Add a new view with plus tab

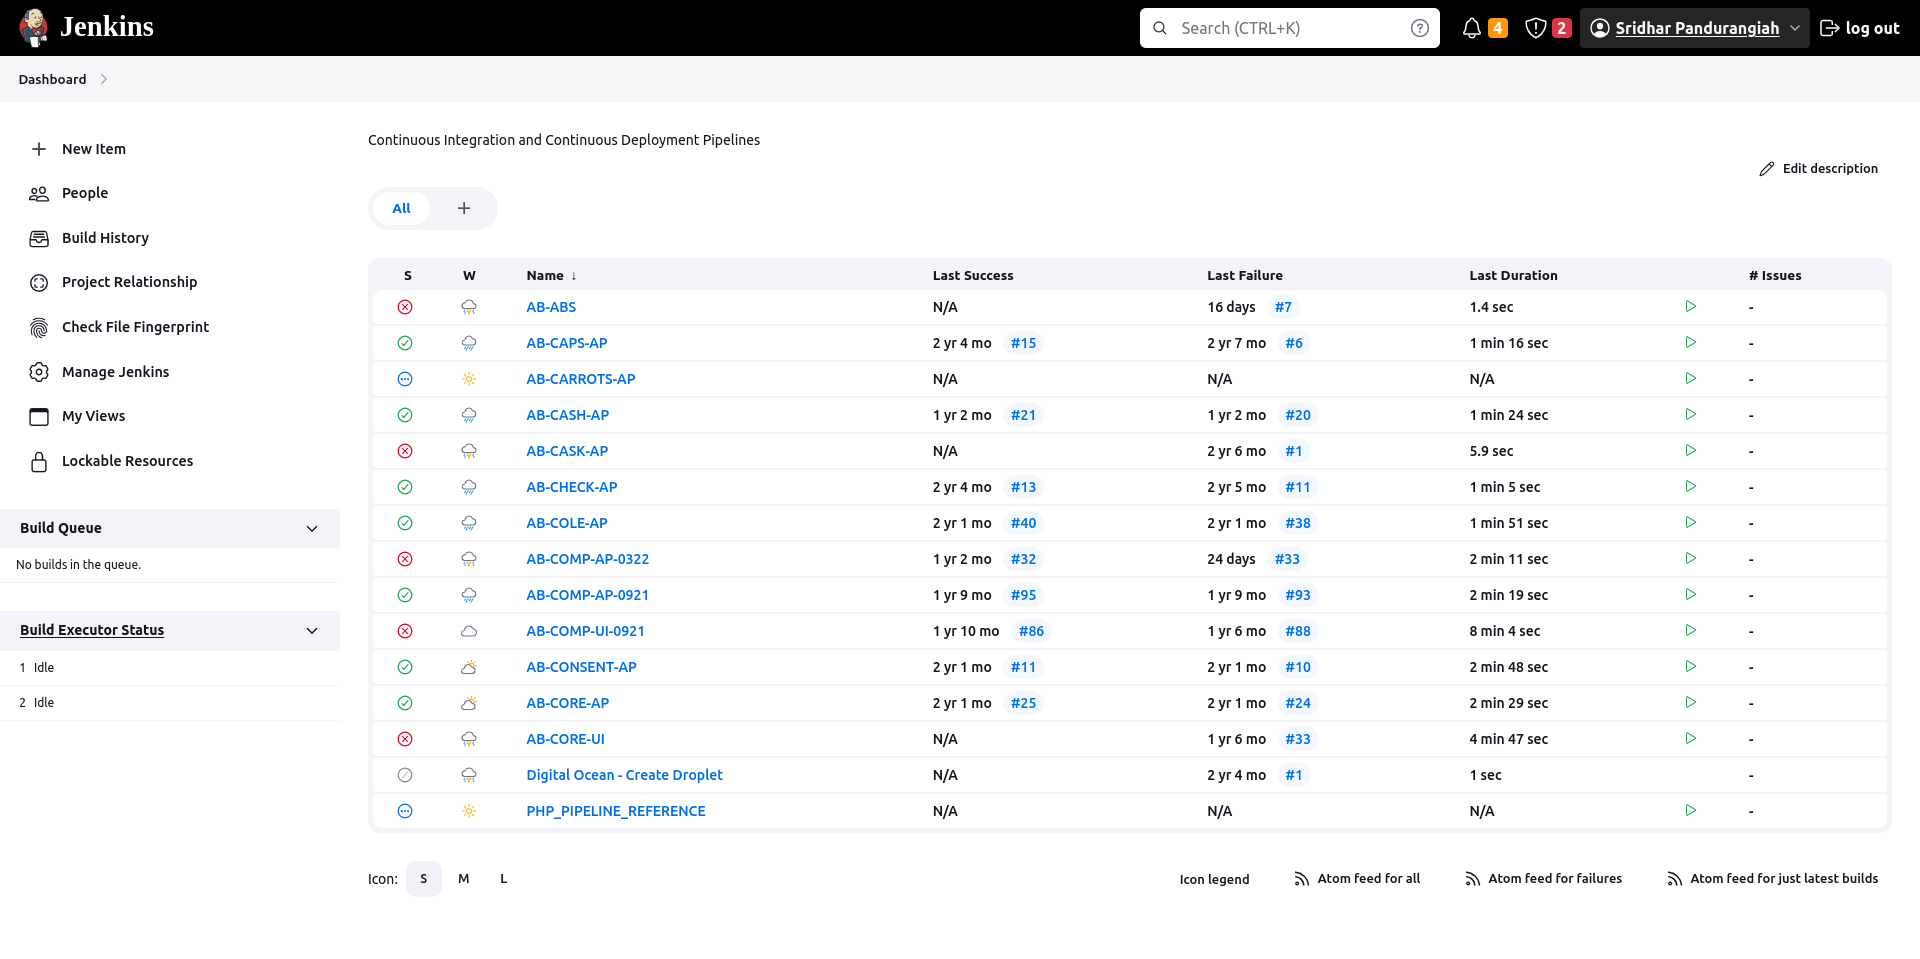point(464,208)
